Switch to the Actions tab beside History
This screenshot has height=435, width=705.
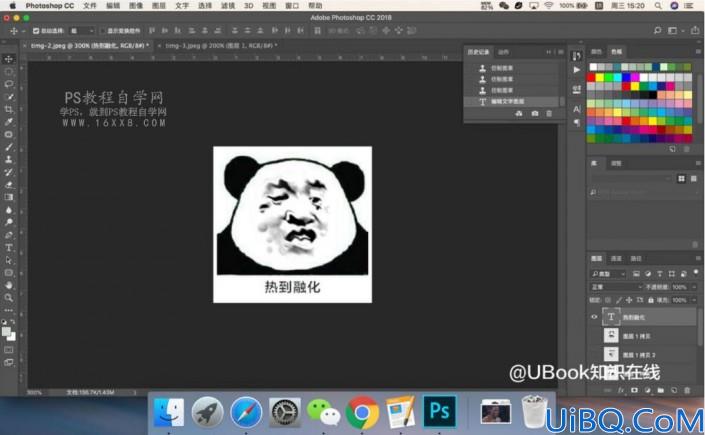(x=503, y=52)
